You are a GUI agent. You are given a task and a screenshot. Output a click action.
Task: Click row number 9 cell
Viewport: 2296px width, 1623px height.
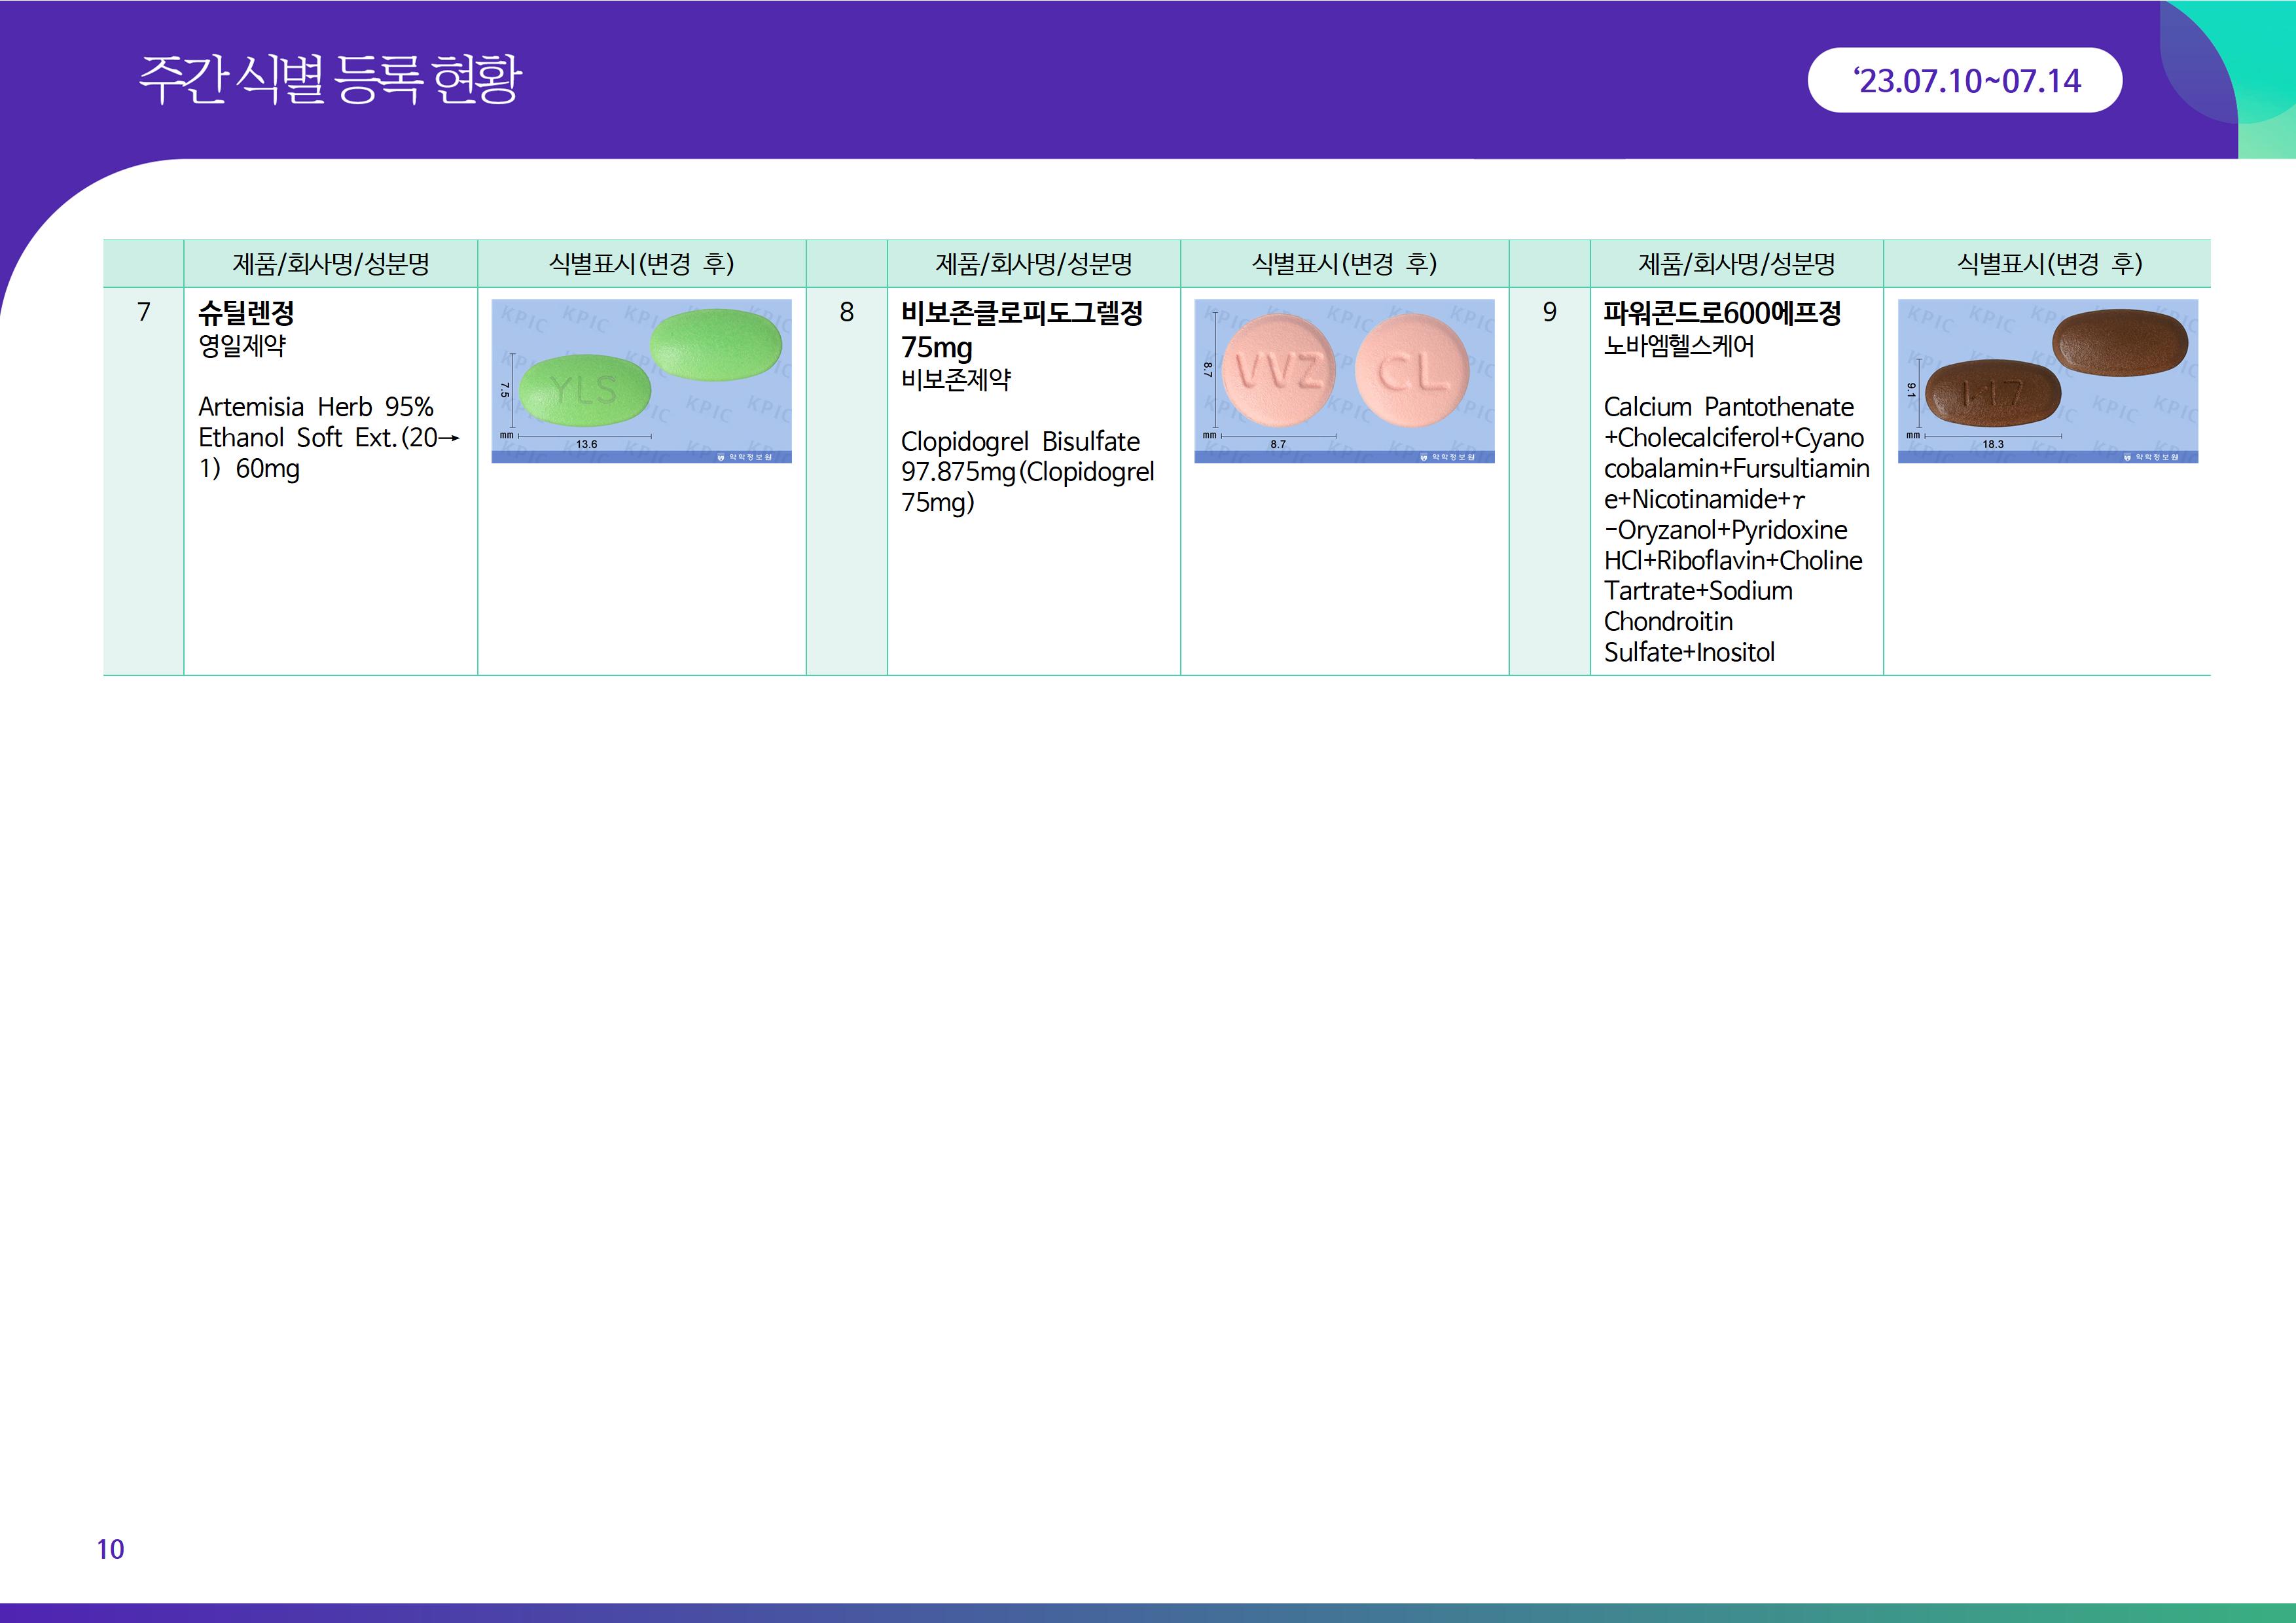coord(1549,312)
